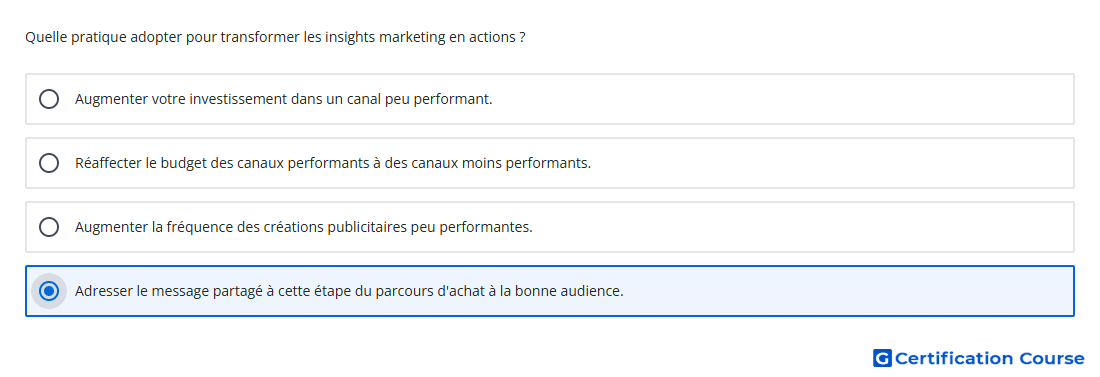
Task: Click the label 'Augmenter la fréquence des créations publicitaires'
Action: (x=250, y=227)
